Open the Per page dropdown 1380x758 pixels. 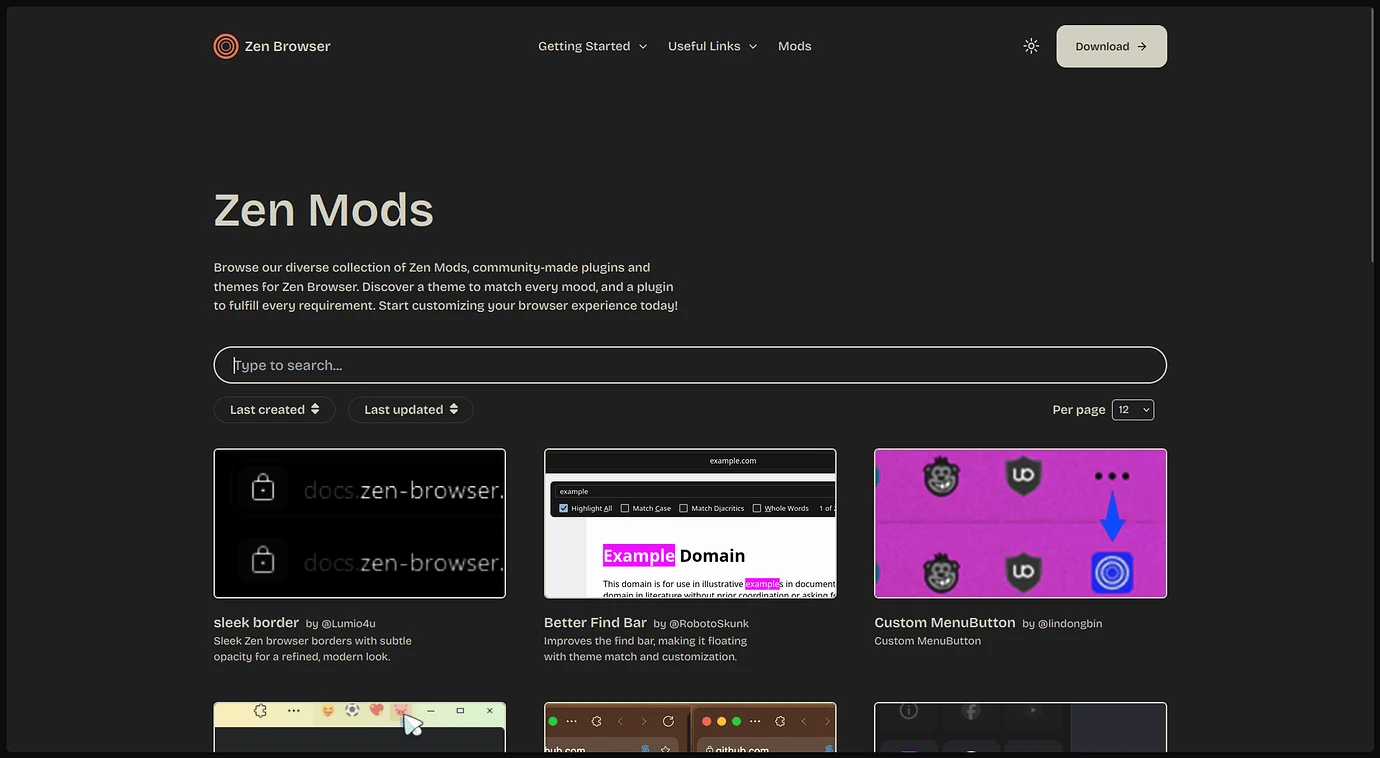click(x=1133, y=409)
